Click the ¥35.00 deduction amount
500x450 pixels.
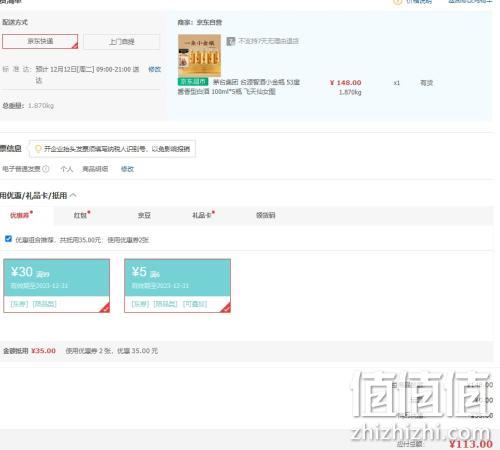point(43,351)
